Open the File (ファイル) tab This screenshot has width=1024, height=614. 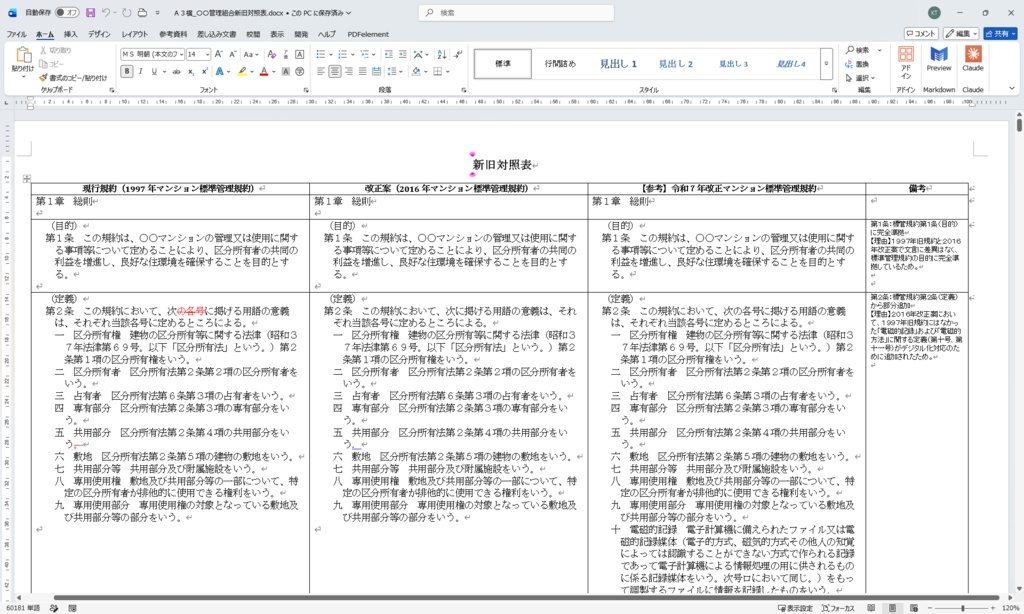pos(16,34)
